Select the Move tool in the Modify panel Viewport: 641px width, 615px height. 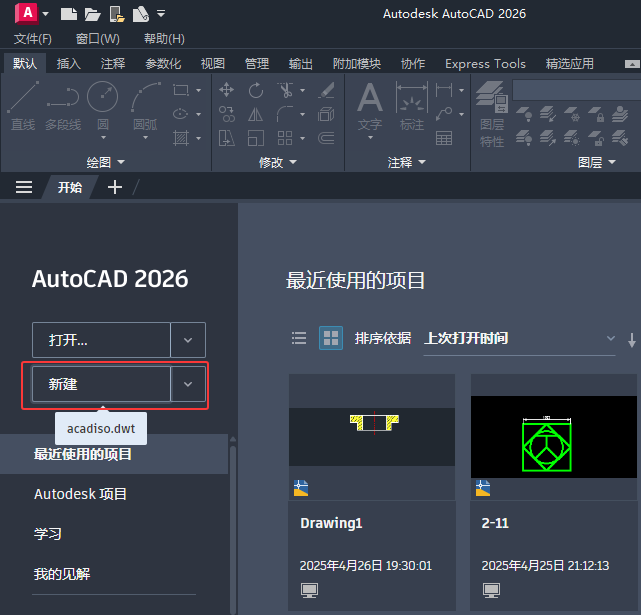point(226,90)
